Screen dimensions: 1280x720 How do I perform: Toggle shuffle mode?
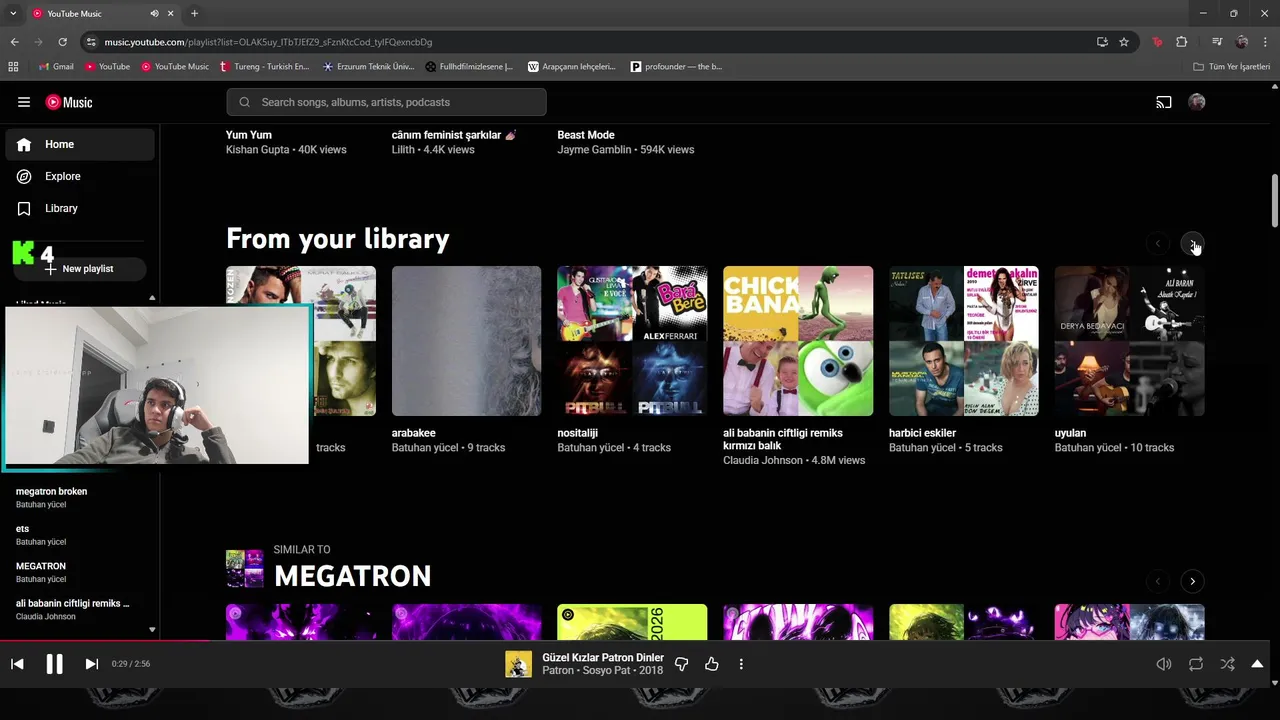pos(1227,664)
